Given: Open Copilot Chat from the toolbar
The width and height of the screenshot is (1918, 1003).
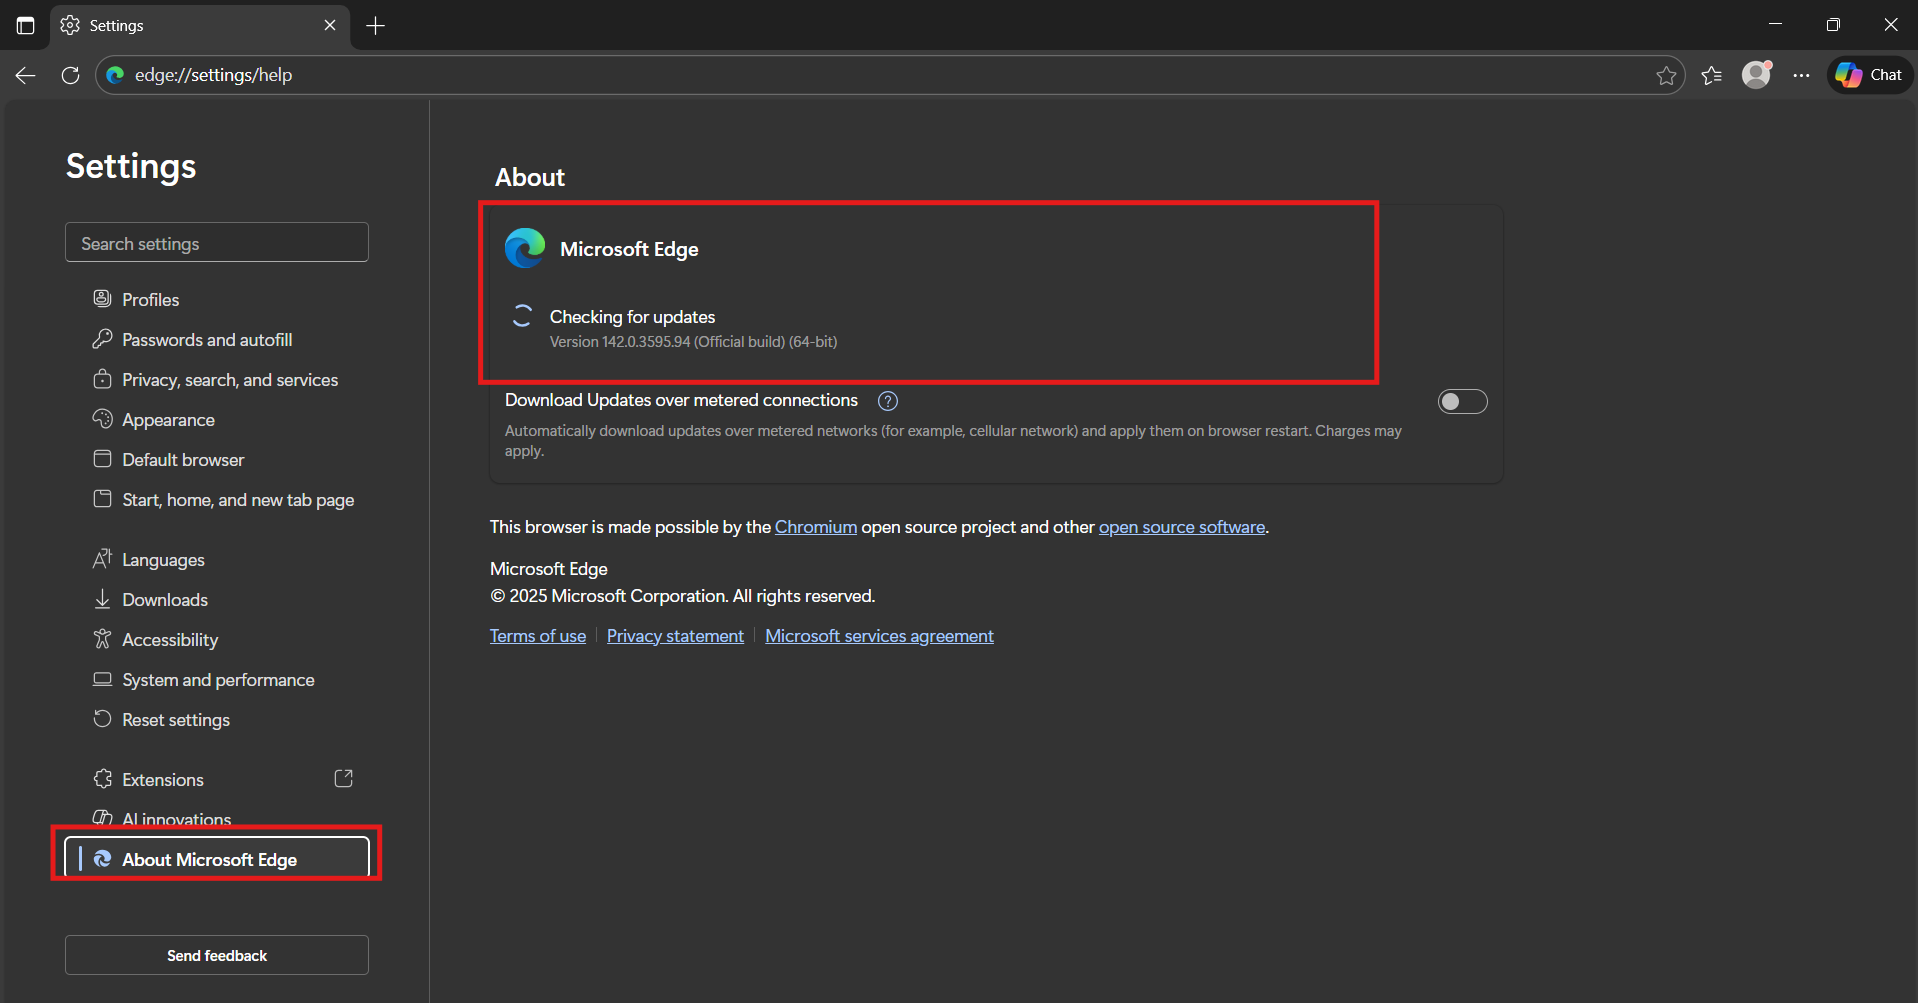Looking at the screenshot, I should [x=1868, y=74].
